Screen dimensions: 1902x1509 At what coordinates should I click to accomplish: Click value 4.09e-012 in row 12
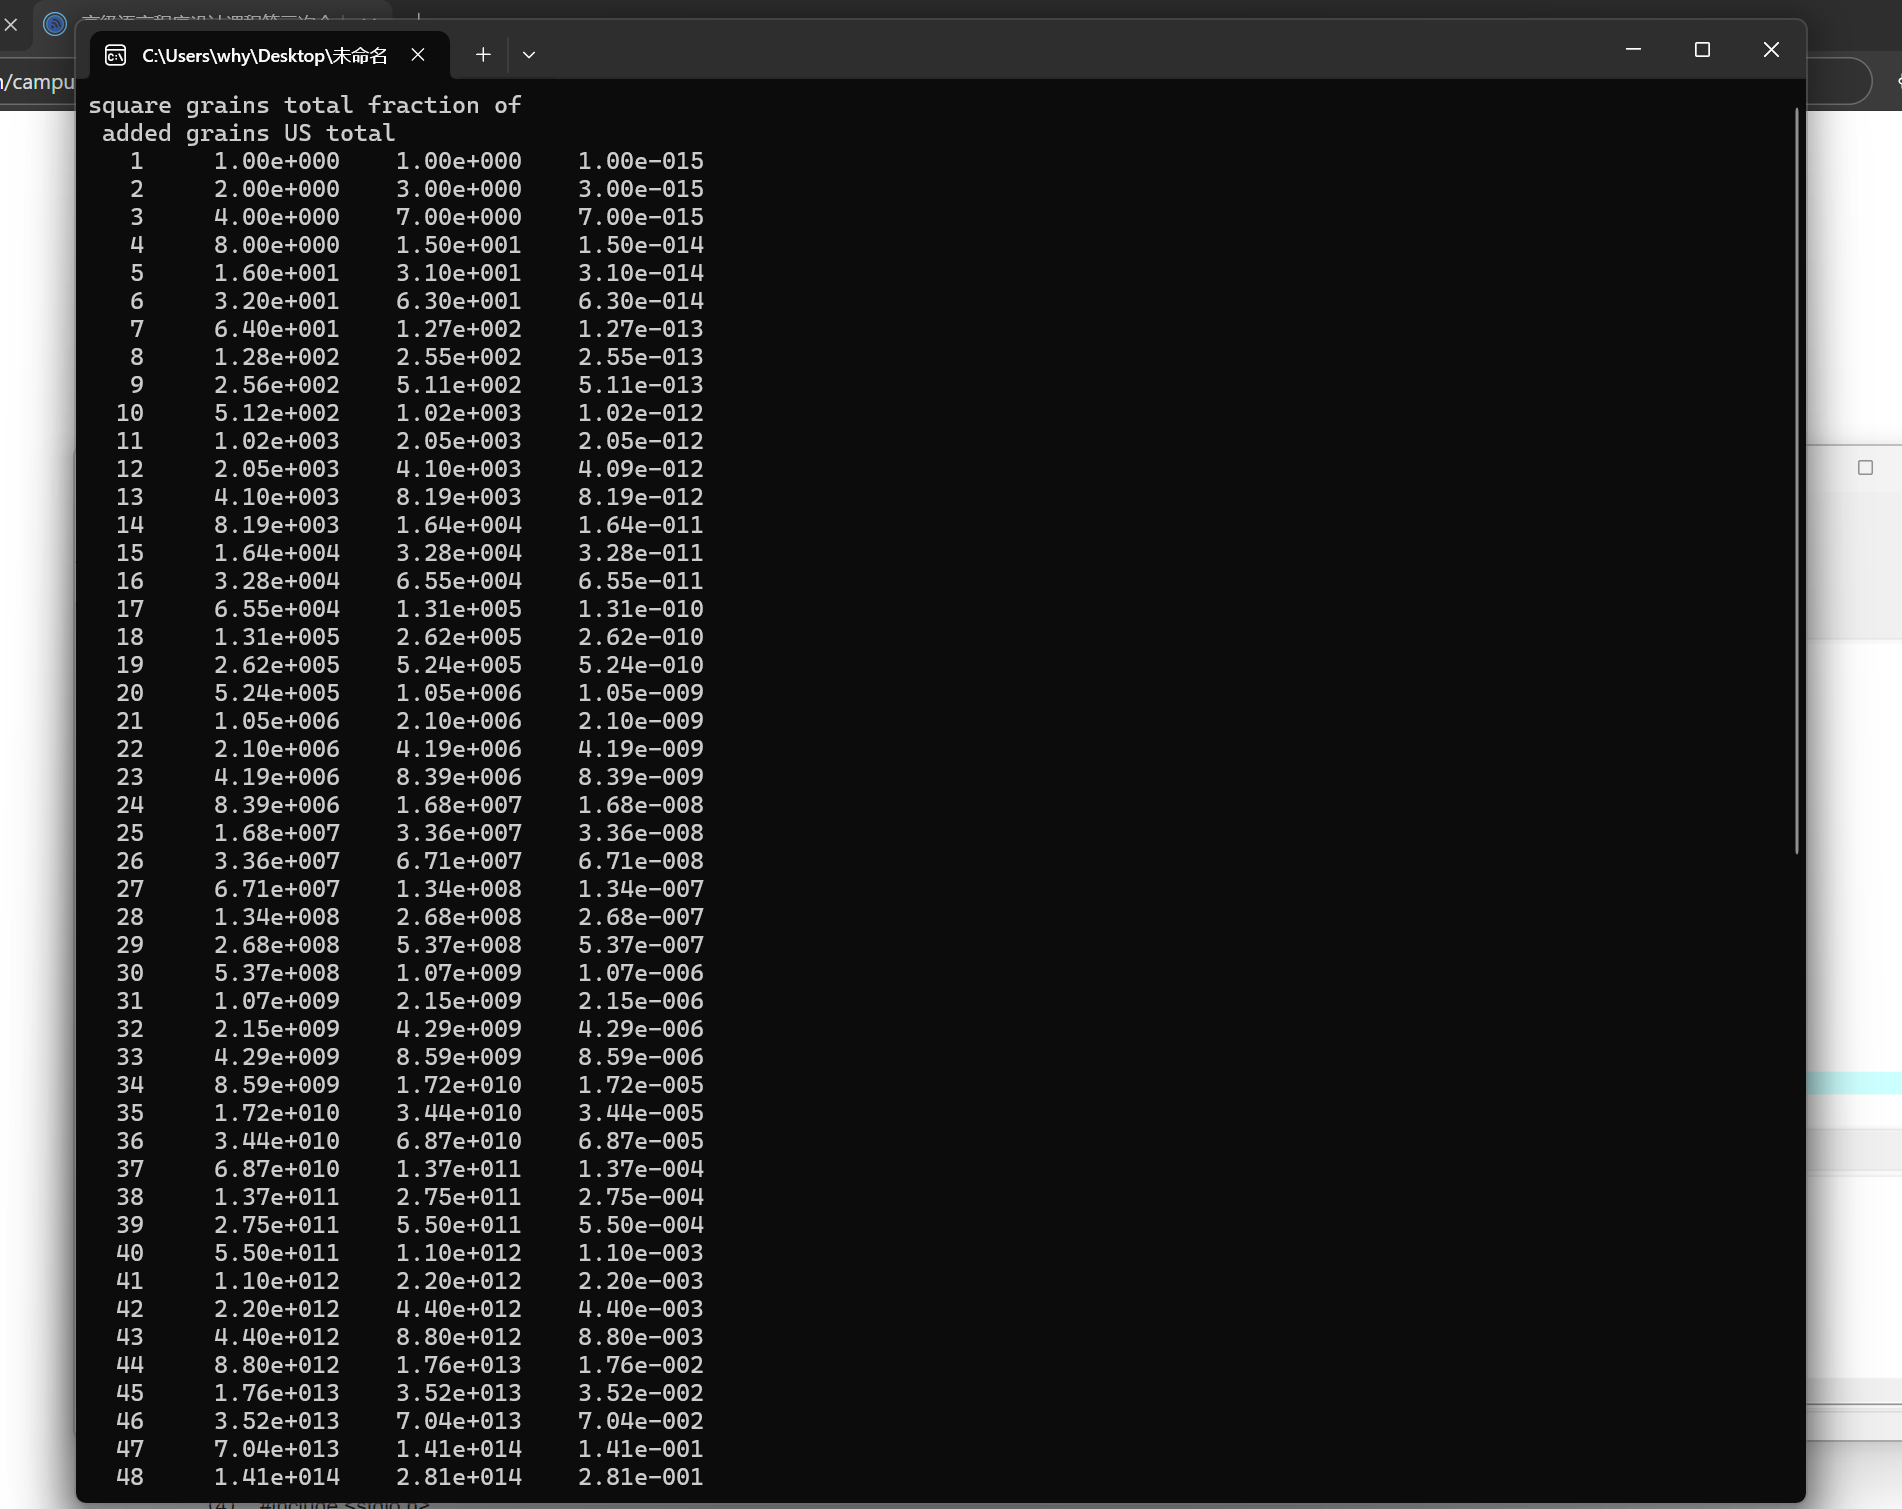click(641, 469)
